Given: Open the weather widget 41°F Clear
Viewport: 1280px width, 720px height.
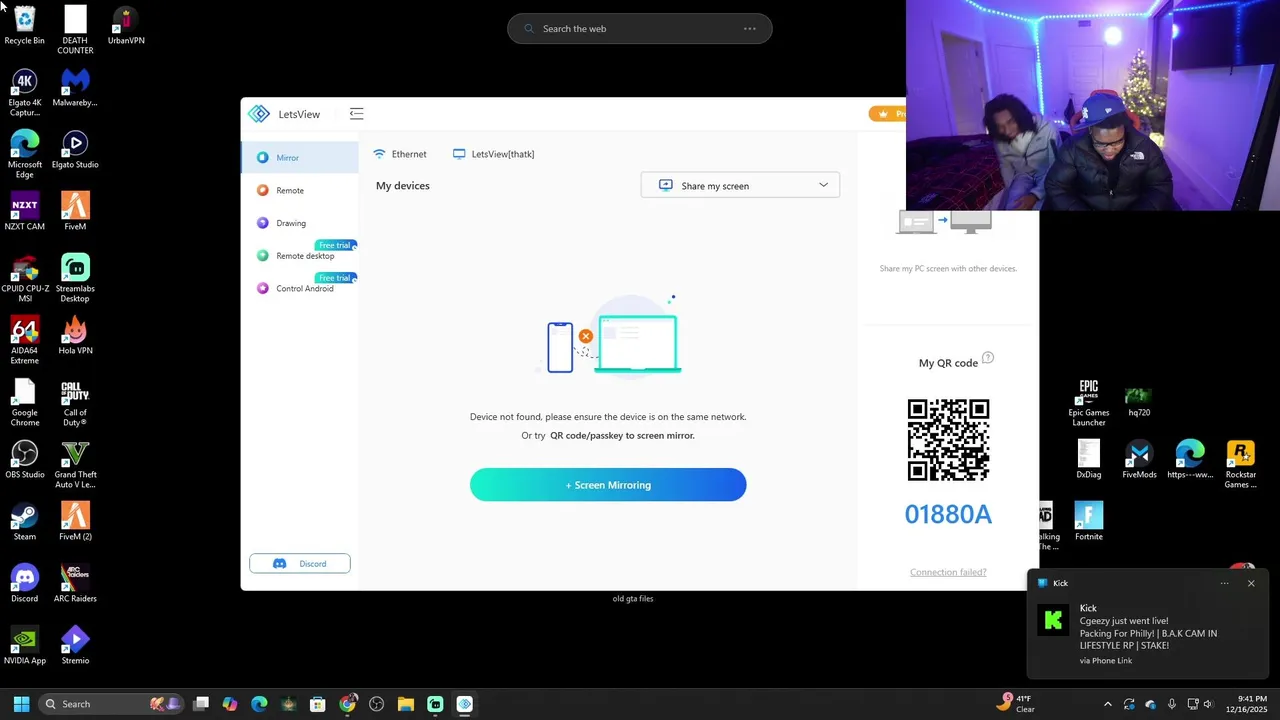Looking at the screenshot, I should pyautogui.click(x=1017, y=704).
